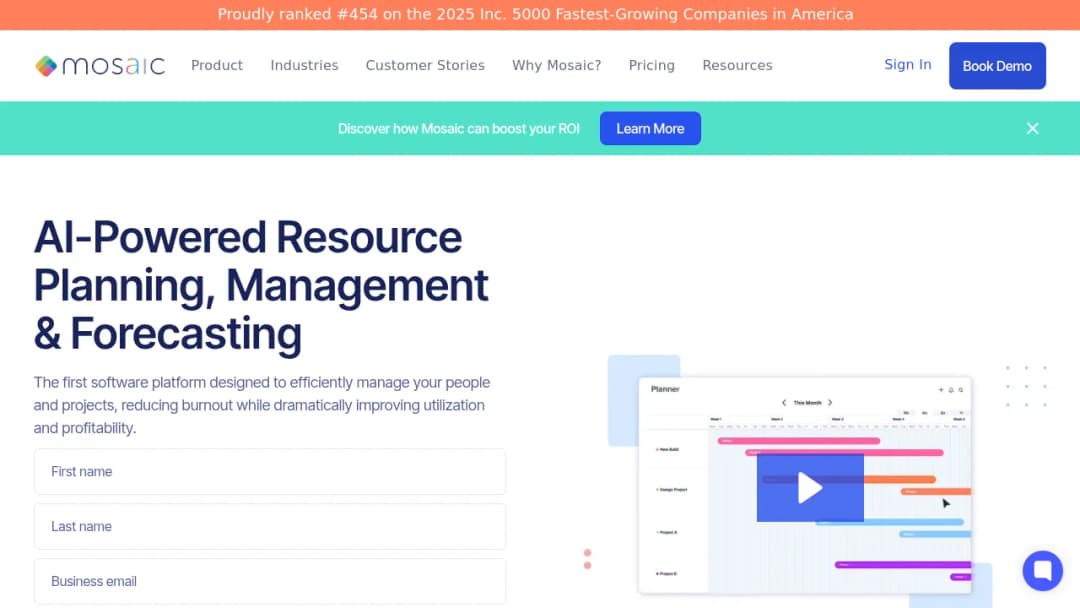
Task: Click previous month arrow in Planner preview
Action: pos(784,403)
